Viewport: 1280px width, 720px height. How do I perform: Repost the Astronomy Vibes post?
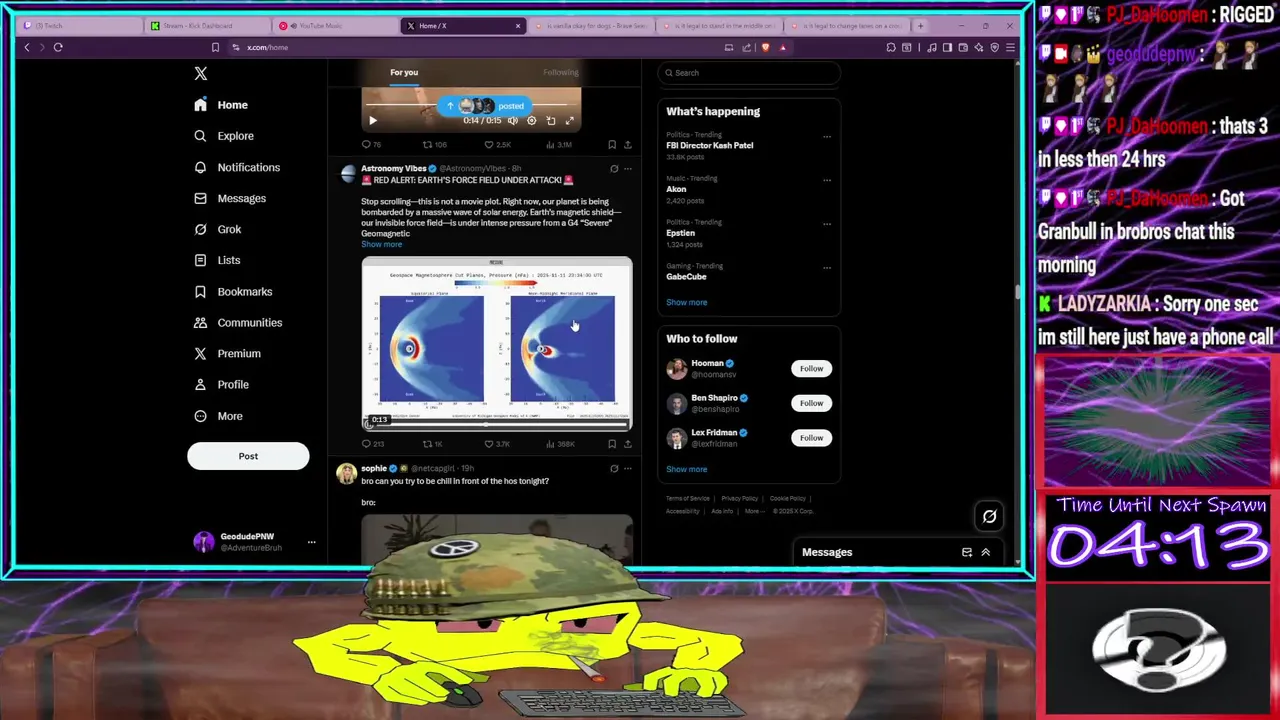coord(432,444)
